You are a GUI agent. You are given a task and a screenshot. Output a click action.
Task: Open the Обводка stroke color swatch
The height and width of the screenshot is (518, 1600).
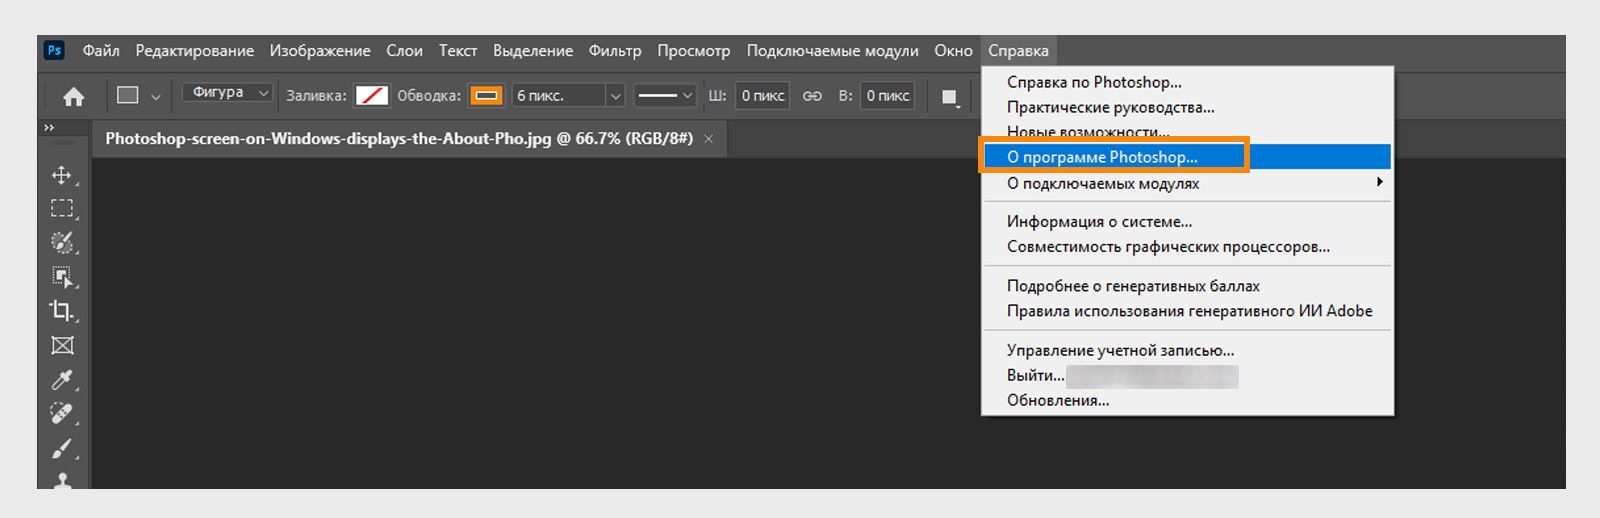coord(487,96)
